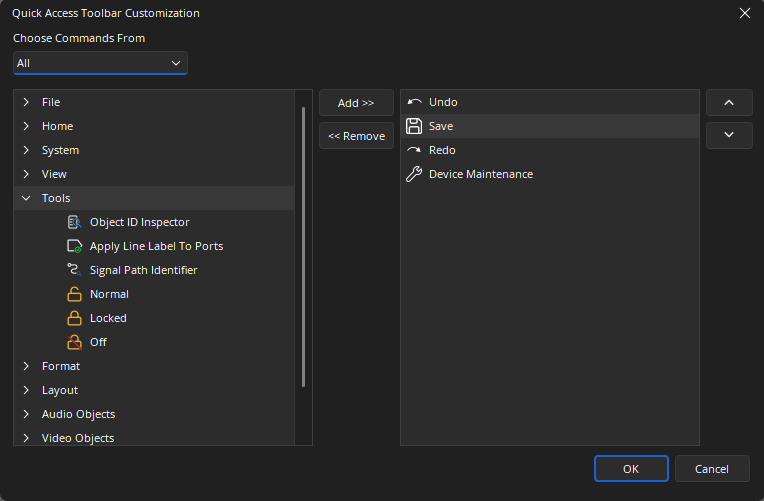Select the Locked padlock icon
The height and width of the screenshot is (501, 764).
(x=73, y=318)
